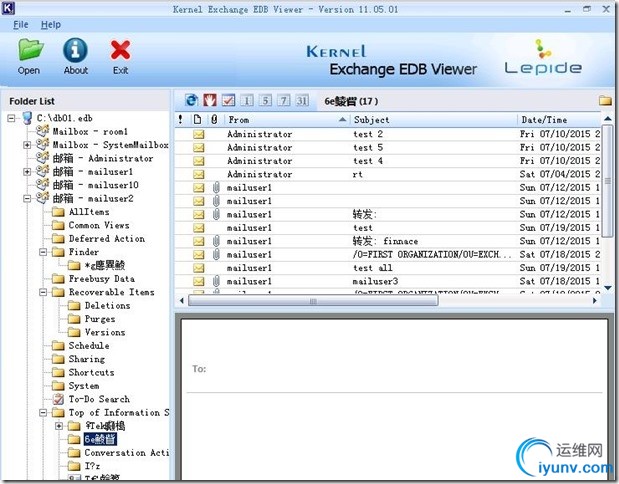Image resolution: width=619 pixels, height=484 pixels.
Task: Select the Administrator message titled rt
Action: tap(388, 174)
